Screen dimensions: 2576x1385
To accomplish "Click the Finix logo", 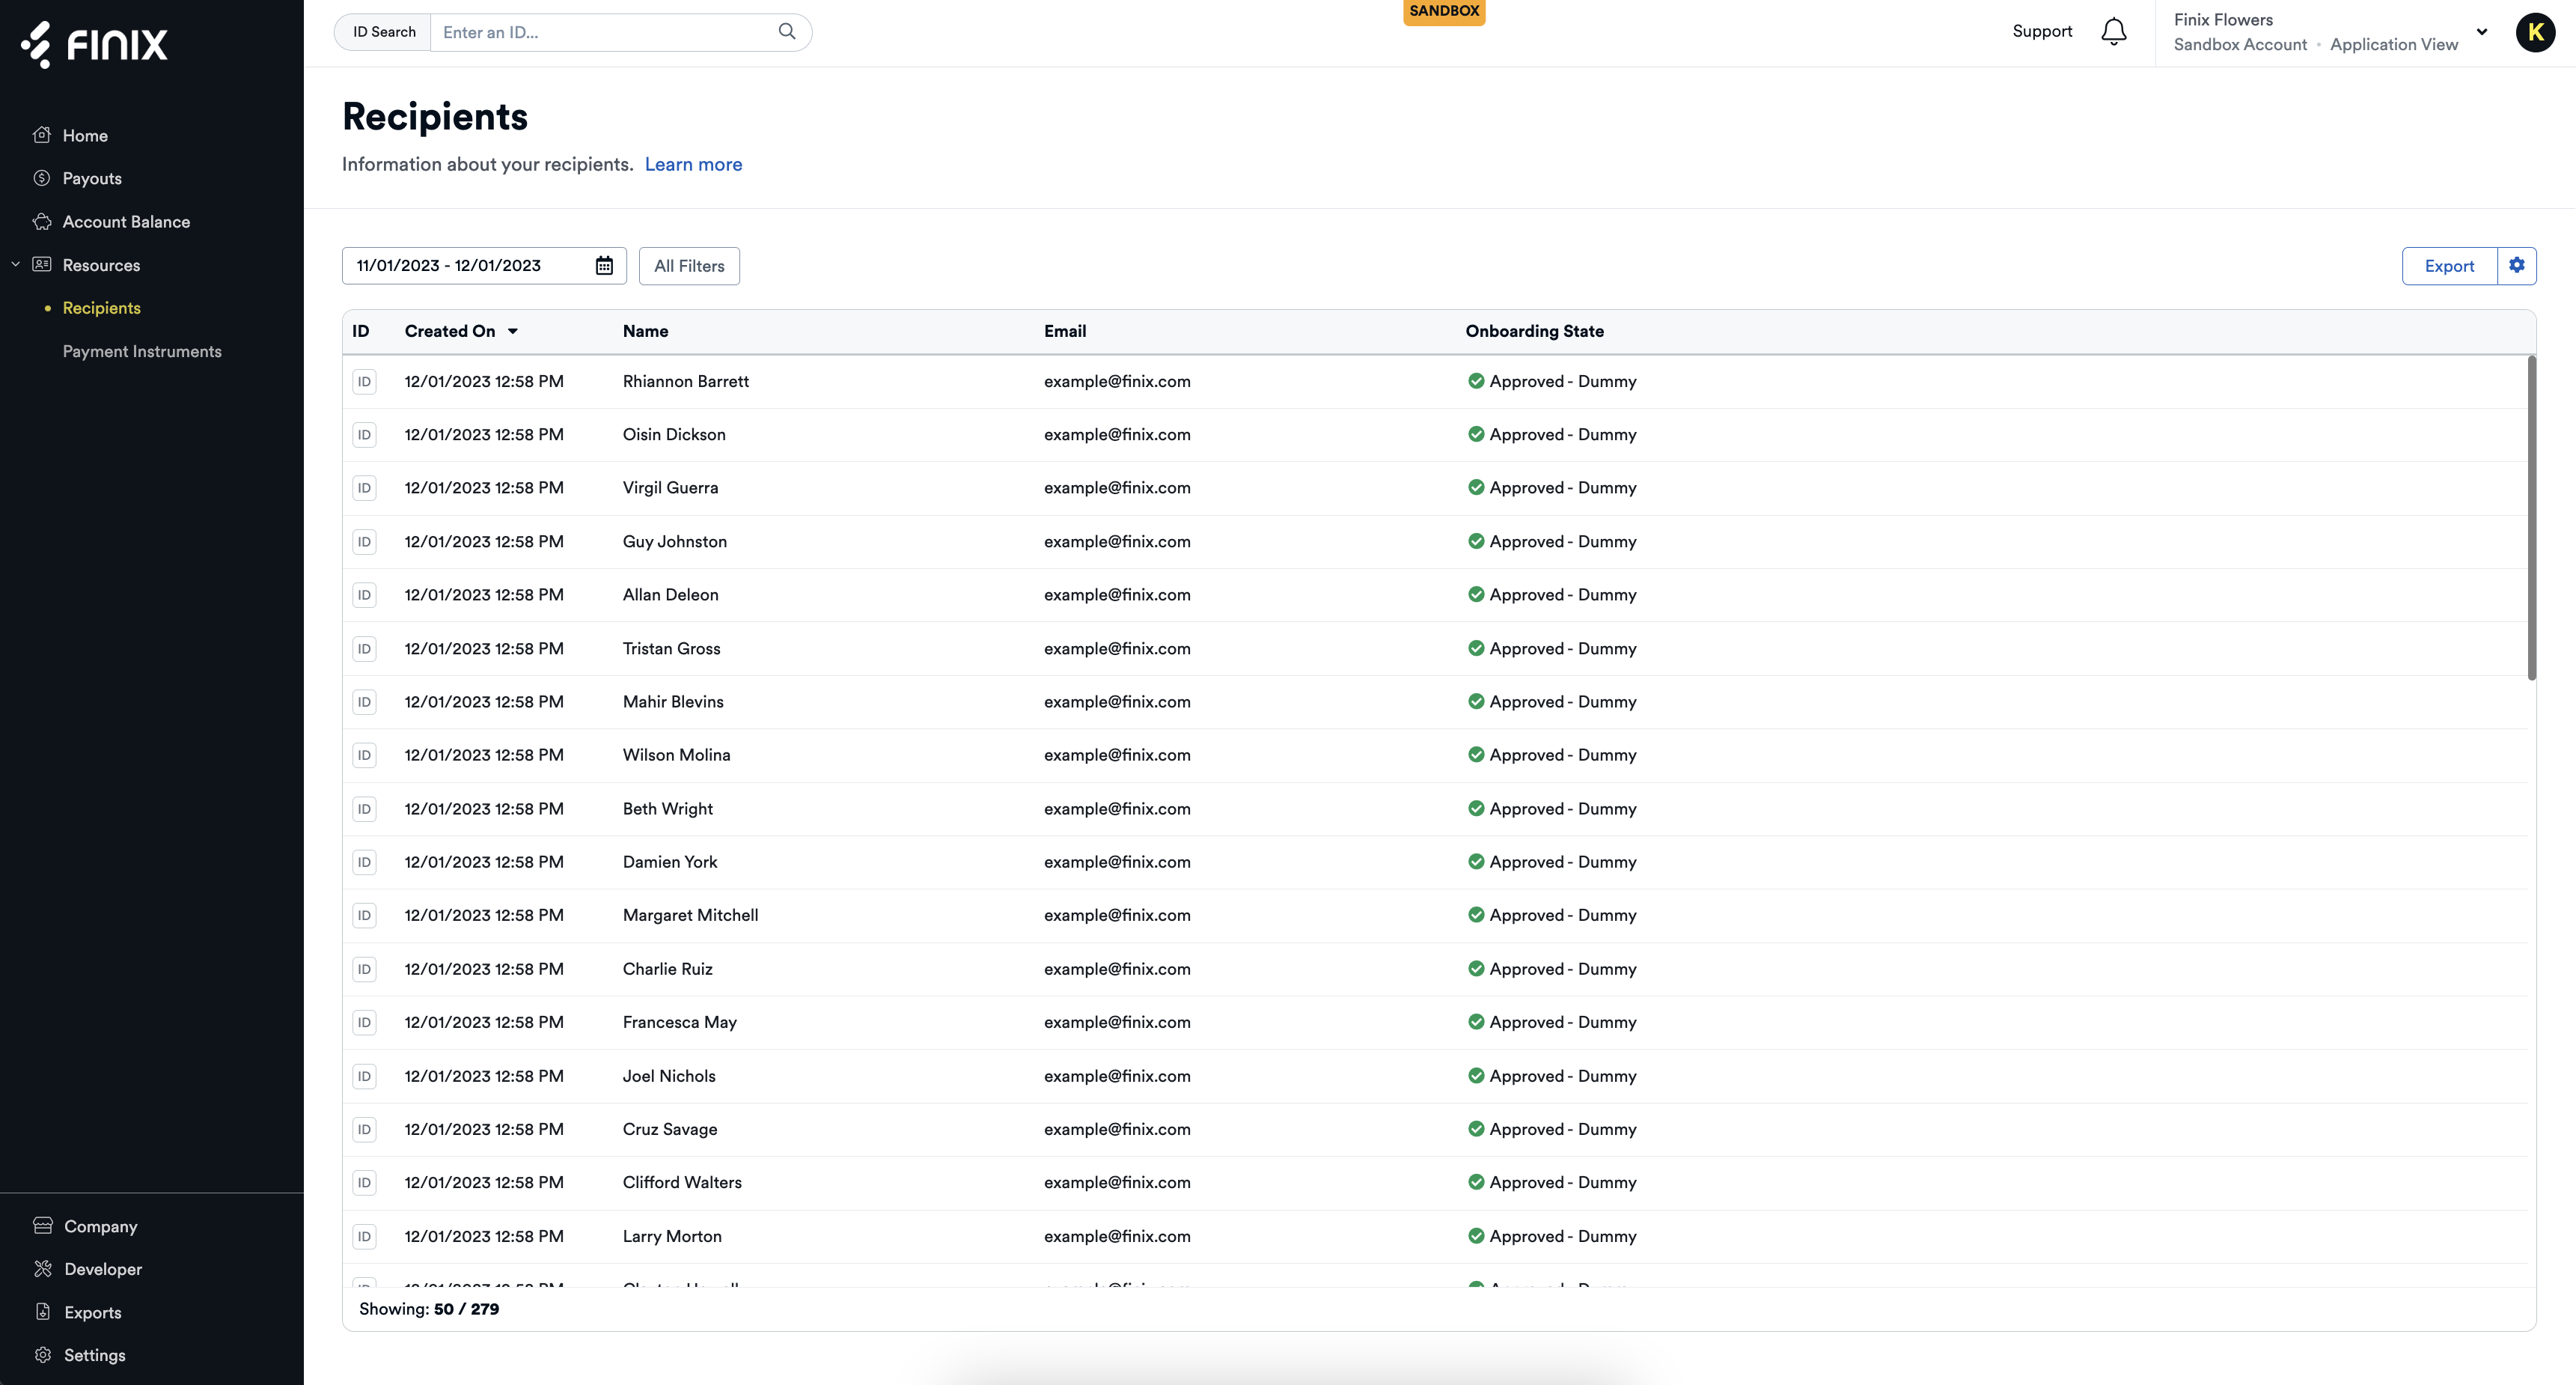I will (94, 44).
